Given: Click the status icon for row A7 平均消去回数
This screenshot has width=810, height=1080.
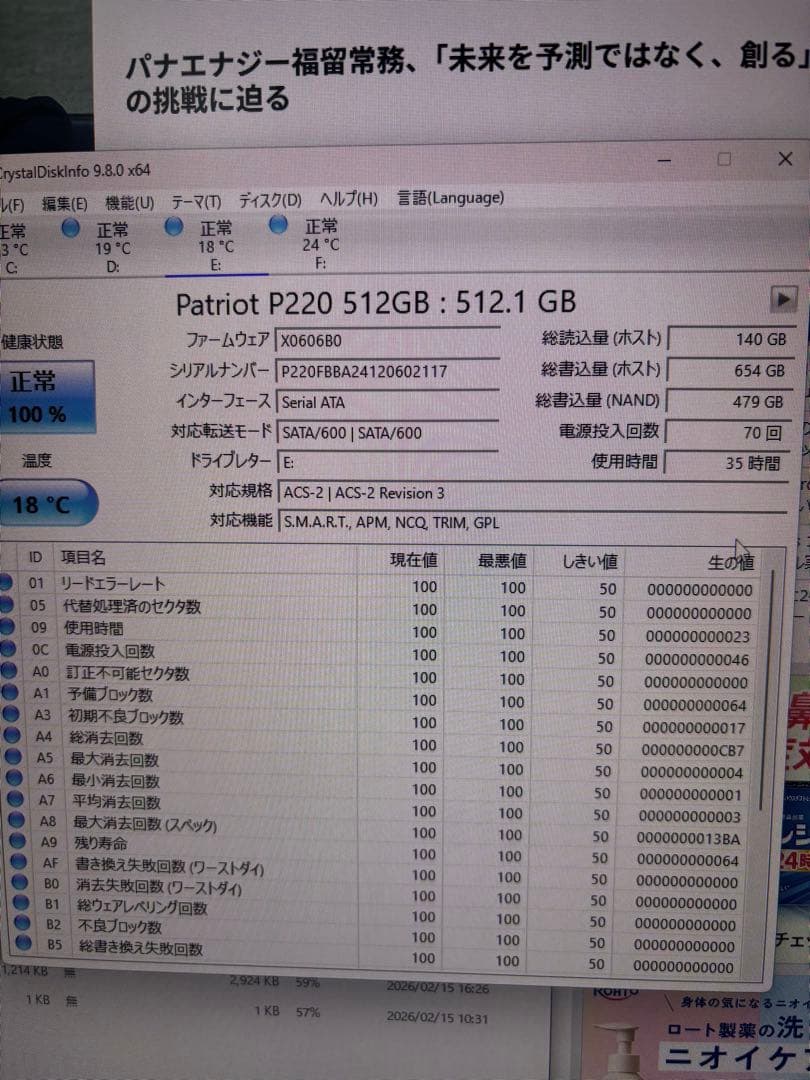Looking at the screenshot, I should [16, 799].
